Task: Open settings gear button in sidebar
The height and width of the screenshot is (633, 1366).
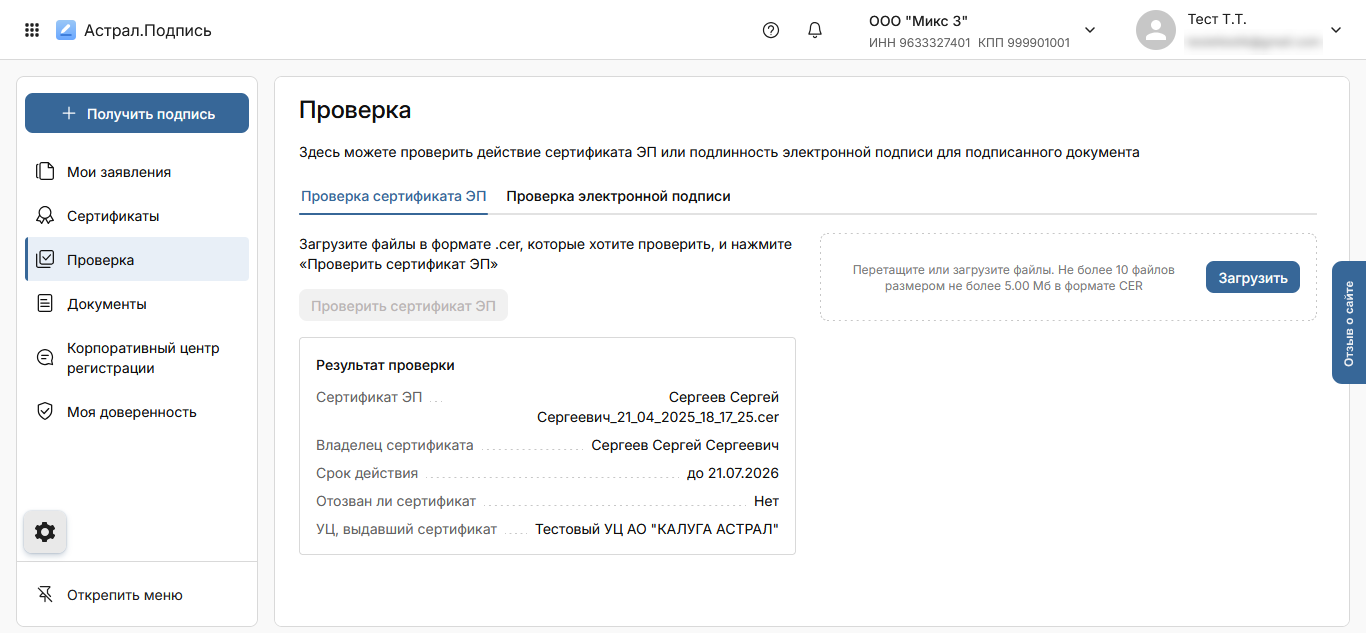Action: (x=45, y=532)
